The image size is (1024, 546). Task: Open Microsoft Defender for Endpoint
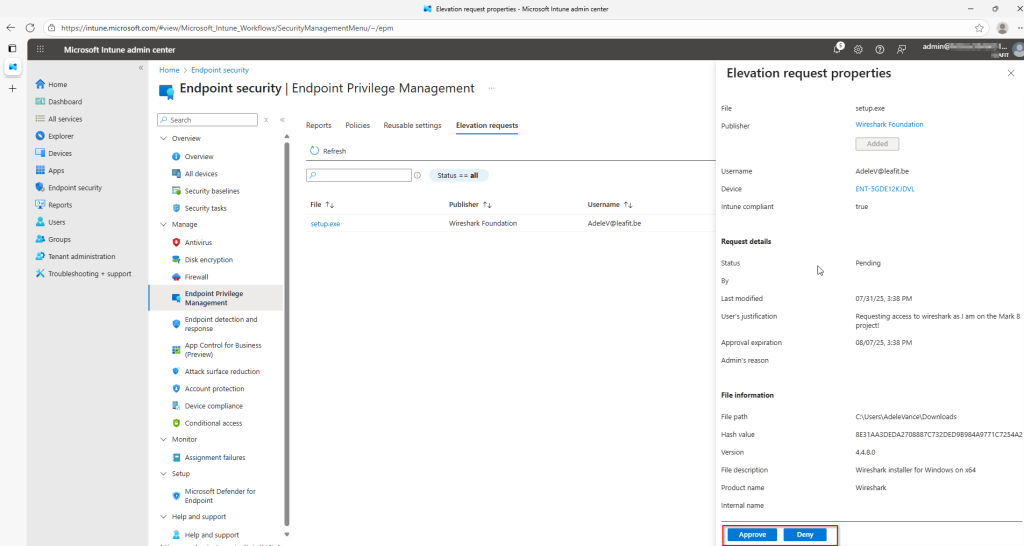point(220,496)
